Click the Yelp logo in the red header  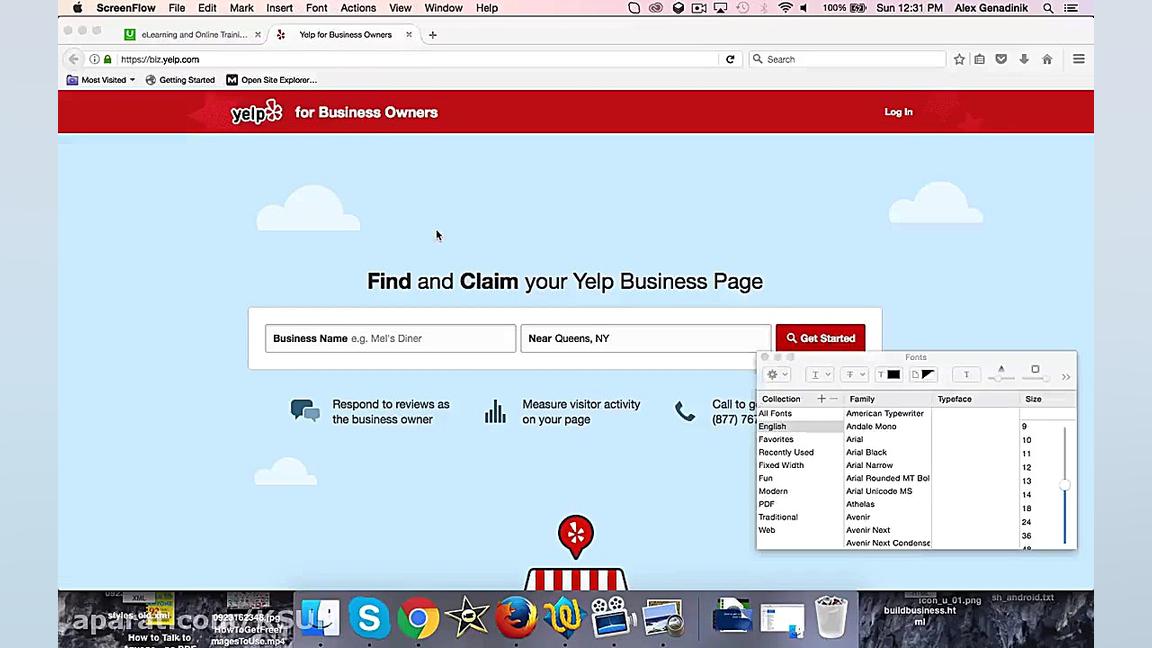256,112
